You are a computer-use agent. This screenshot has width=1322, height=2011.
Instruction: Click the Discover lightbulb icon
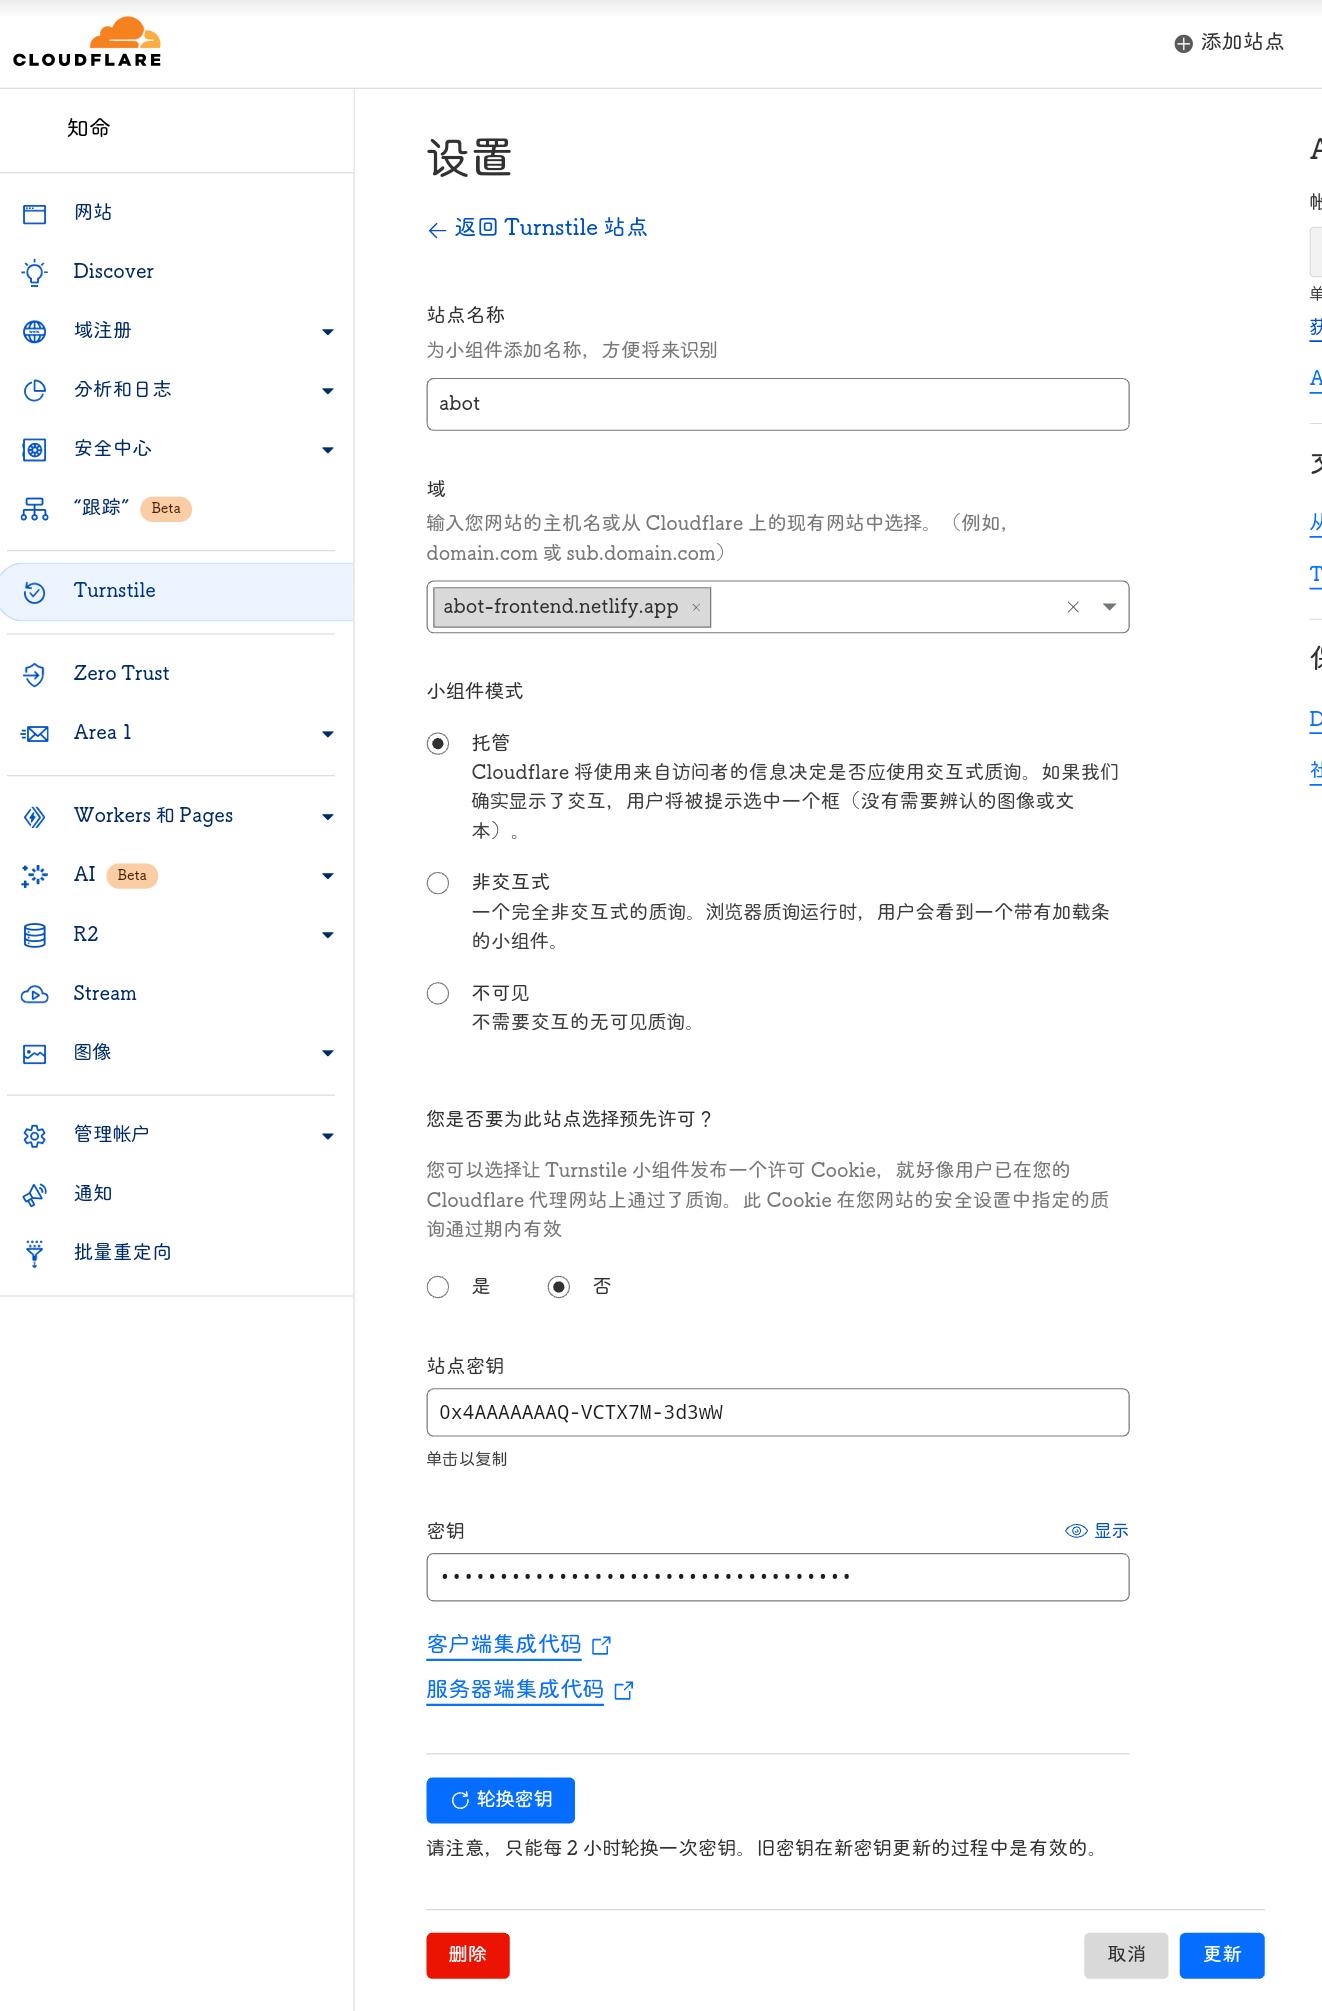[35, 272]
